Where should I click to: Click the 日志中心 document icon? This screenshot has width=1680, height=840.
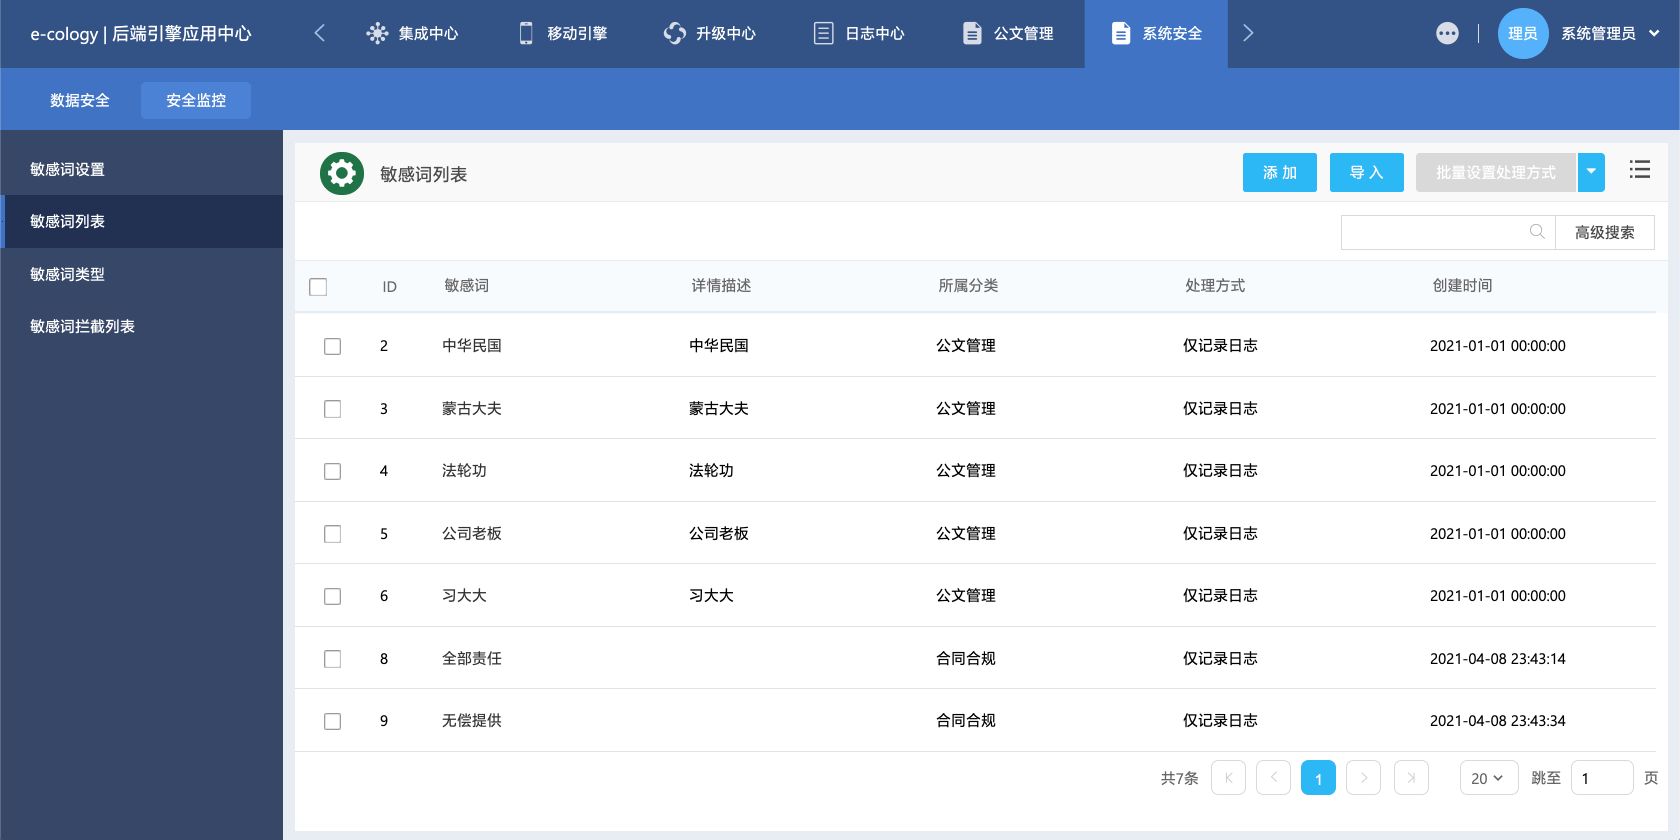(823, 33)
